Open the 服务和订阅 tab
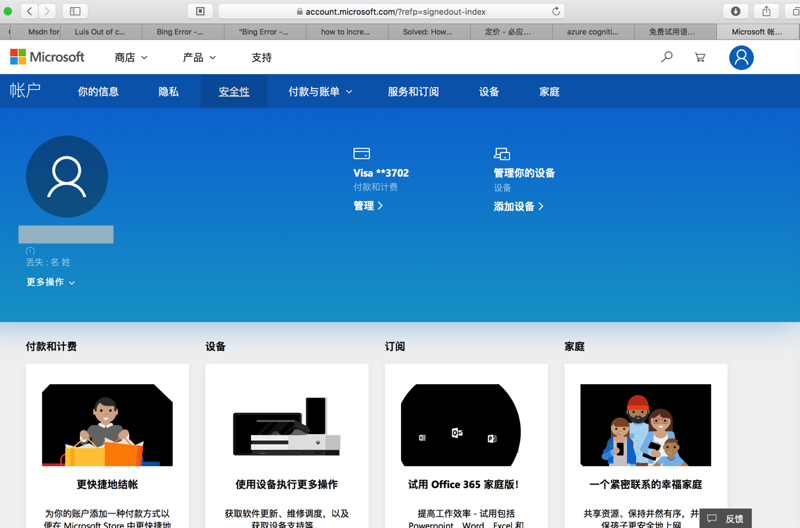 pyautogui.click(x=413, y=92)
